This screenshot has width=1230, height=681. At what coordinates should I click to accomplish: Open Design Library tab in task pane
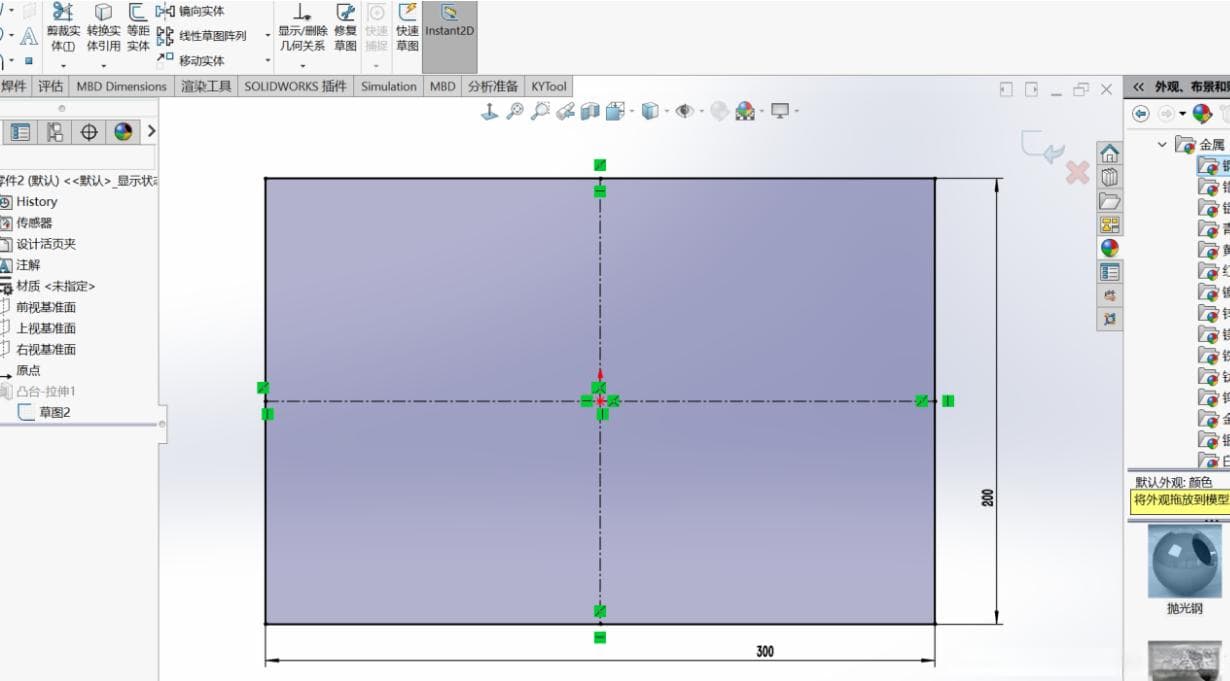(1109, 177)
